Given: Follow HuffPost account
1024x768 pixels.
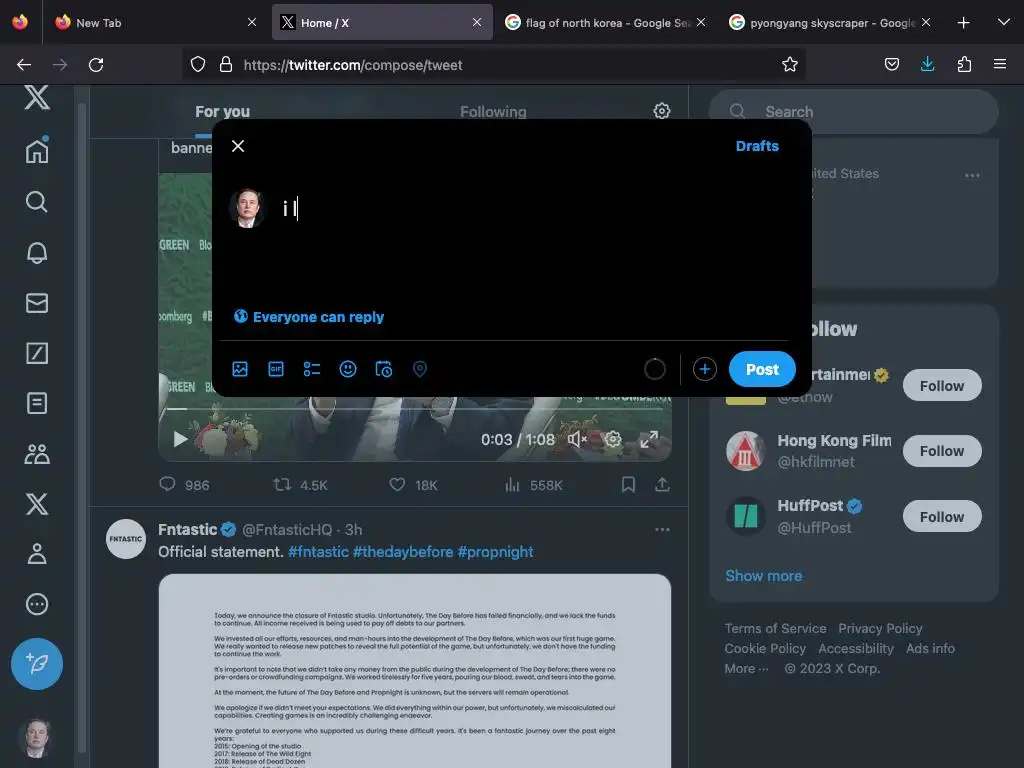Looking at the screenshot, I should click(x=942, y=517).
